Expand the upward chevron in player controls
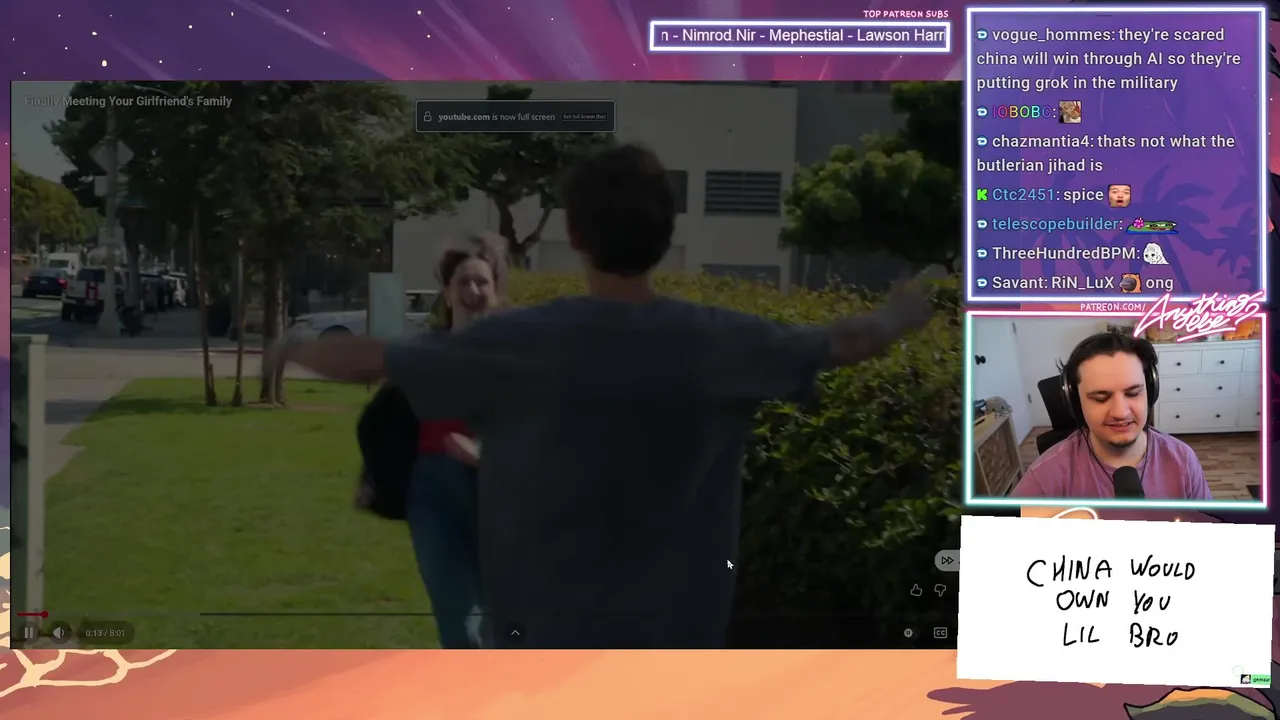This screenshot has width=1280, height=720. [x=515, y=632]
